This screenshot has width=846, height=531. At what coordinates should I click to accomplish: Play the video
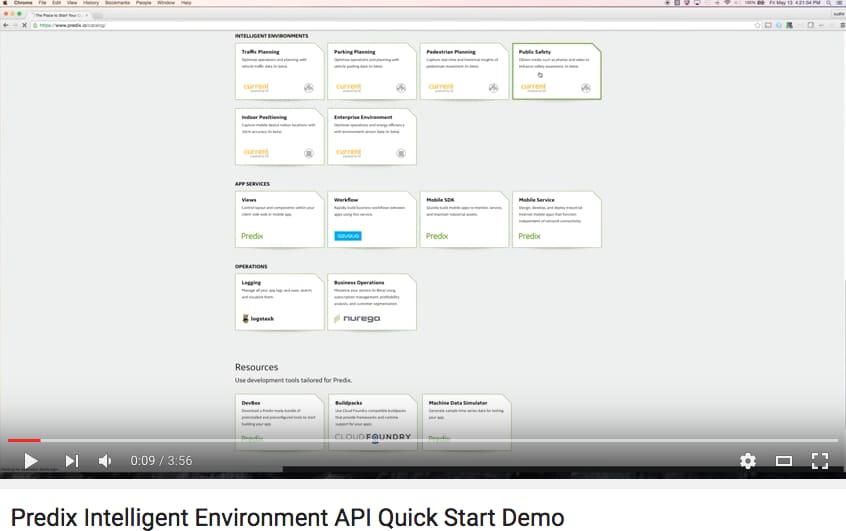pos(31,461)
